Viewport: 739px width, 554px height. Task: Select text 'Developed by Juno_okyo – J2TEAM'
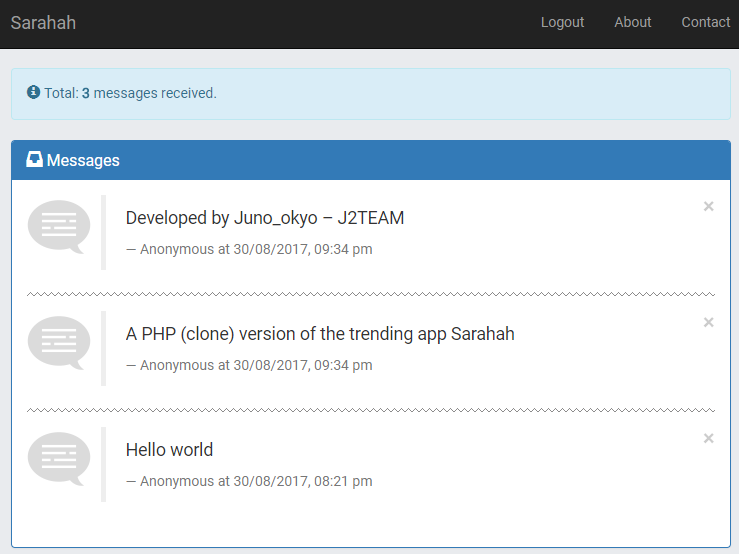tap(265, 218)
